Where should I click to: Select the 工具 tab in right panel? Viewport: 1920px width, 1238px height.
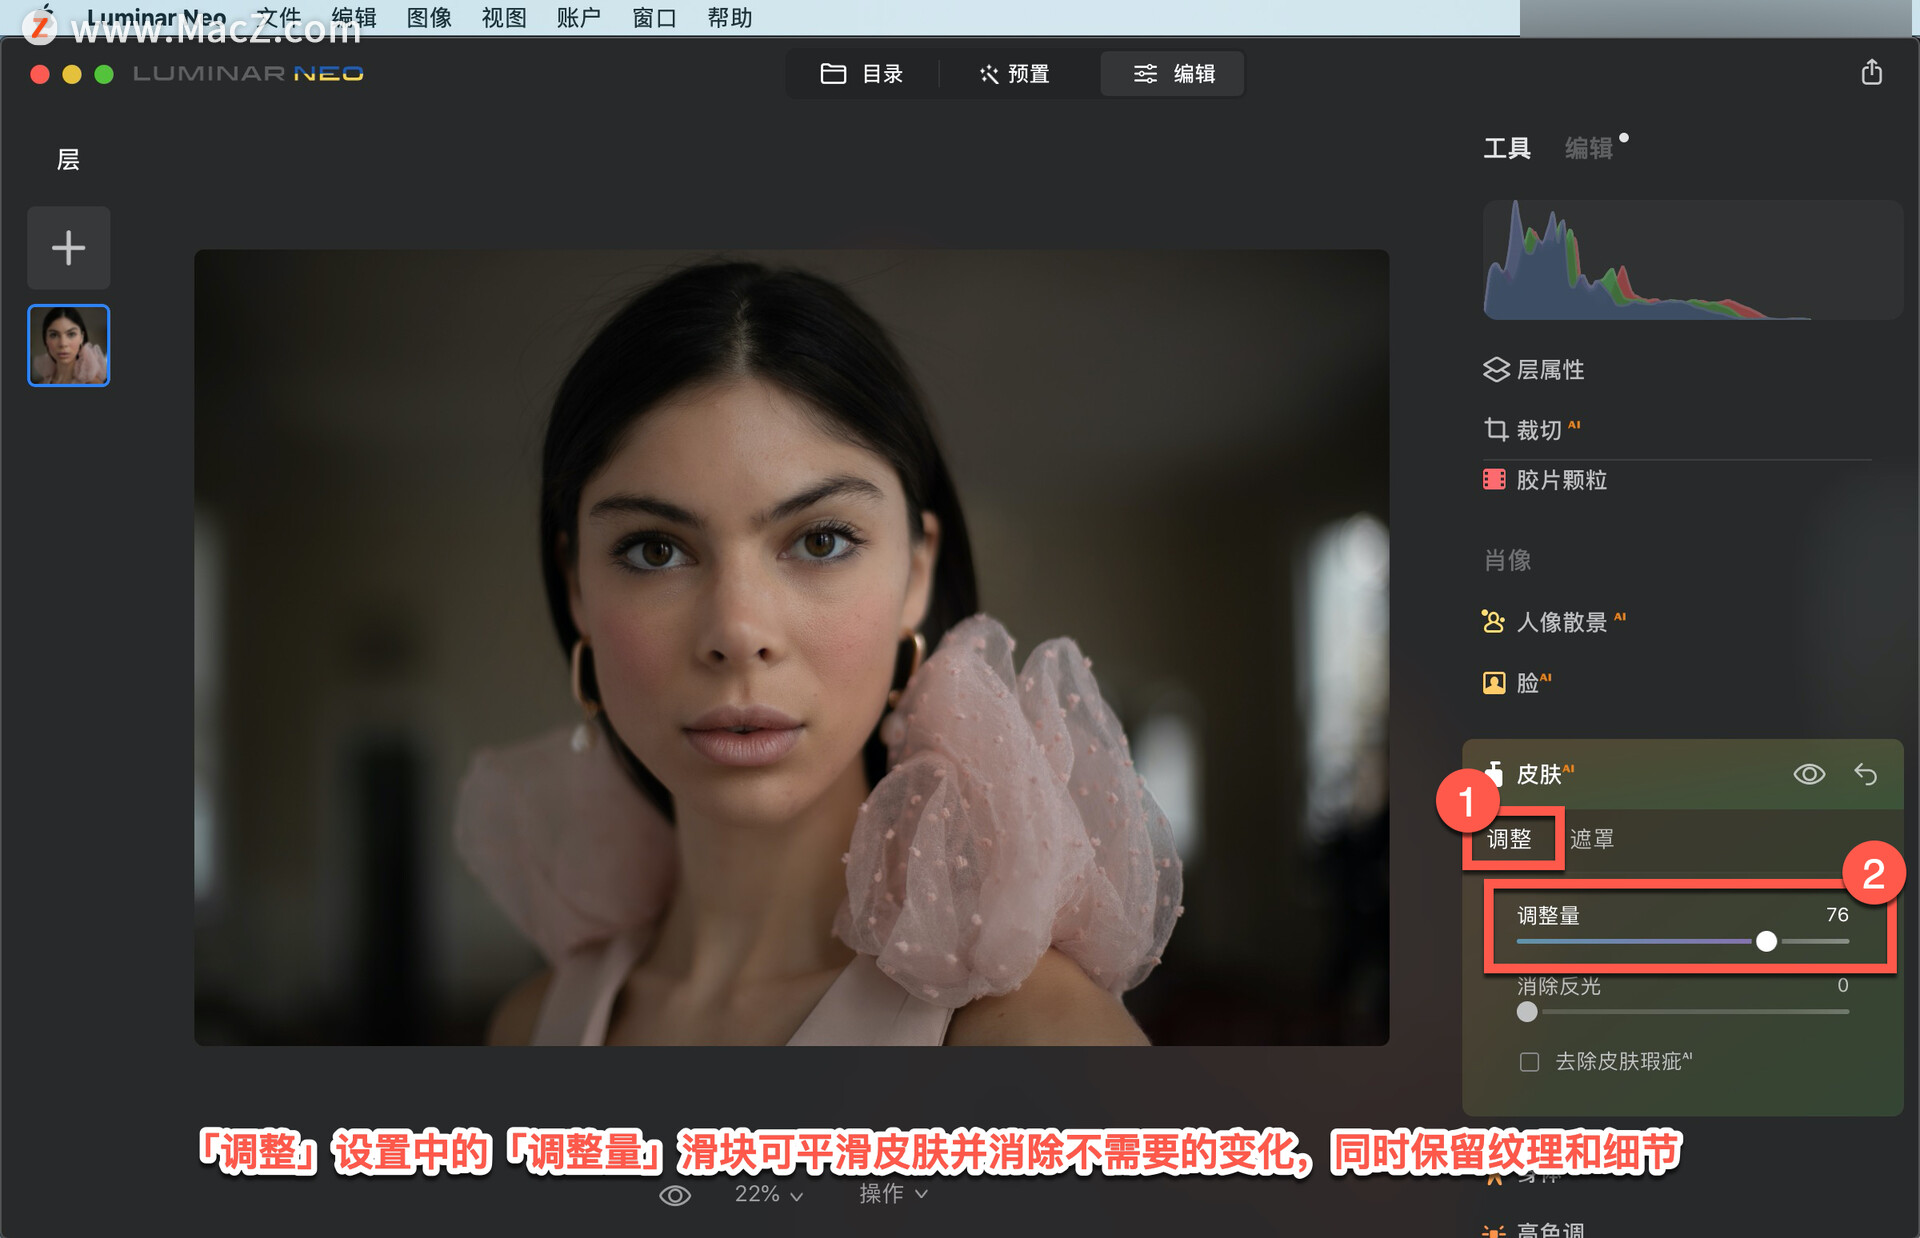tap(1506, 148)
